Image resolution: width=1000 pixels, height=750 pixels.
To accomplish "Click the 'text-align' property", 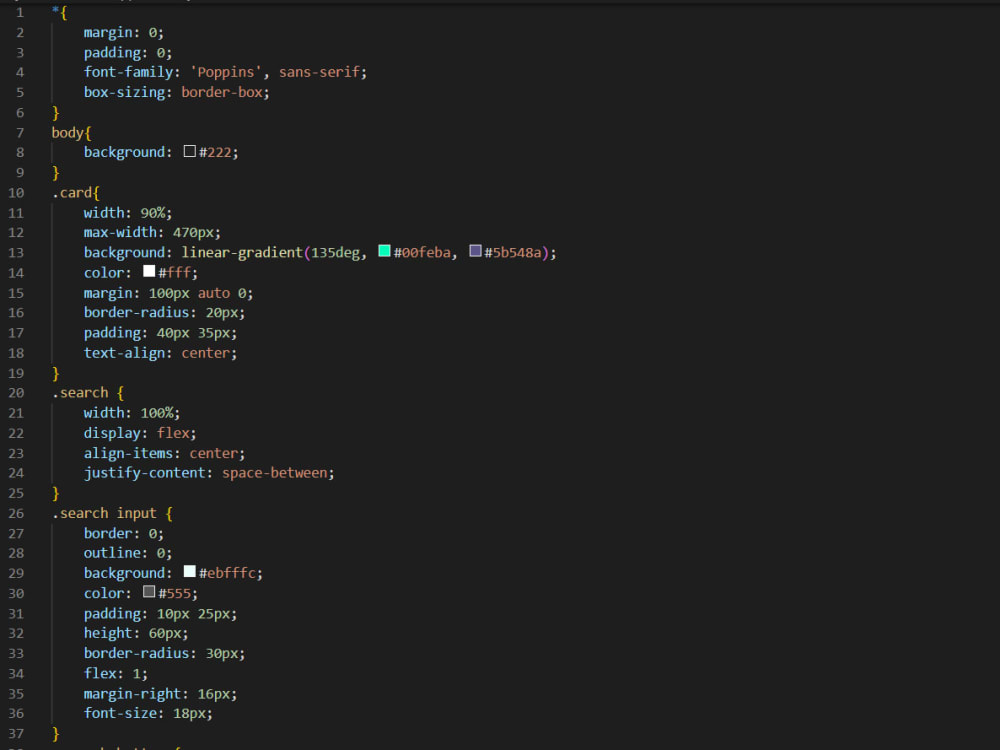I will [x=124, y=353].
